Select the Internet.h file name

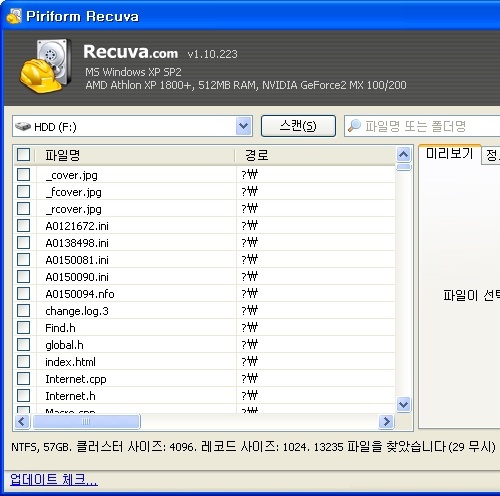click(x=70, y=396)
